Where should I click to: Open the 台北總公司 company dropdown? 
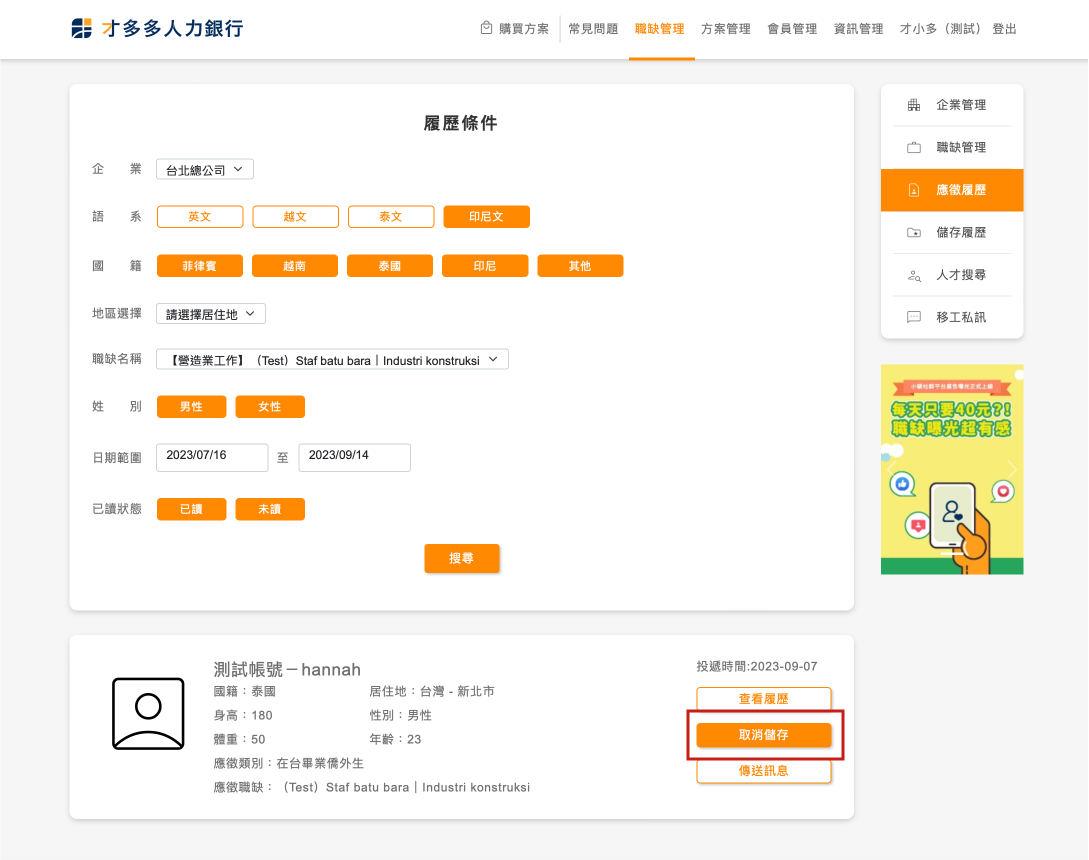coord(205,170)
